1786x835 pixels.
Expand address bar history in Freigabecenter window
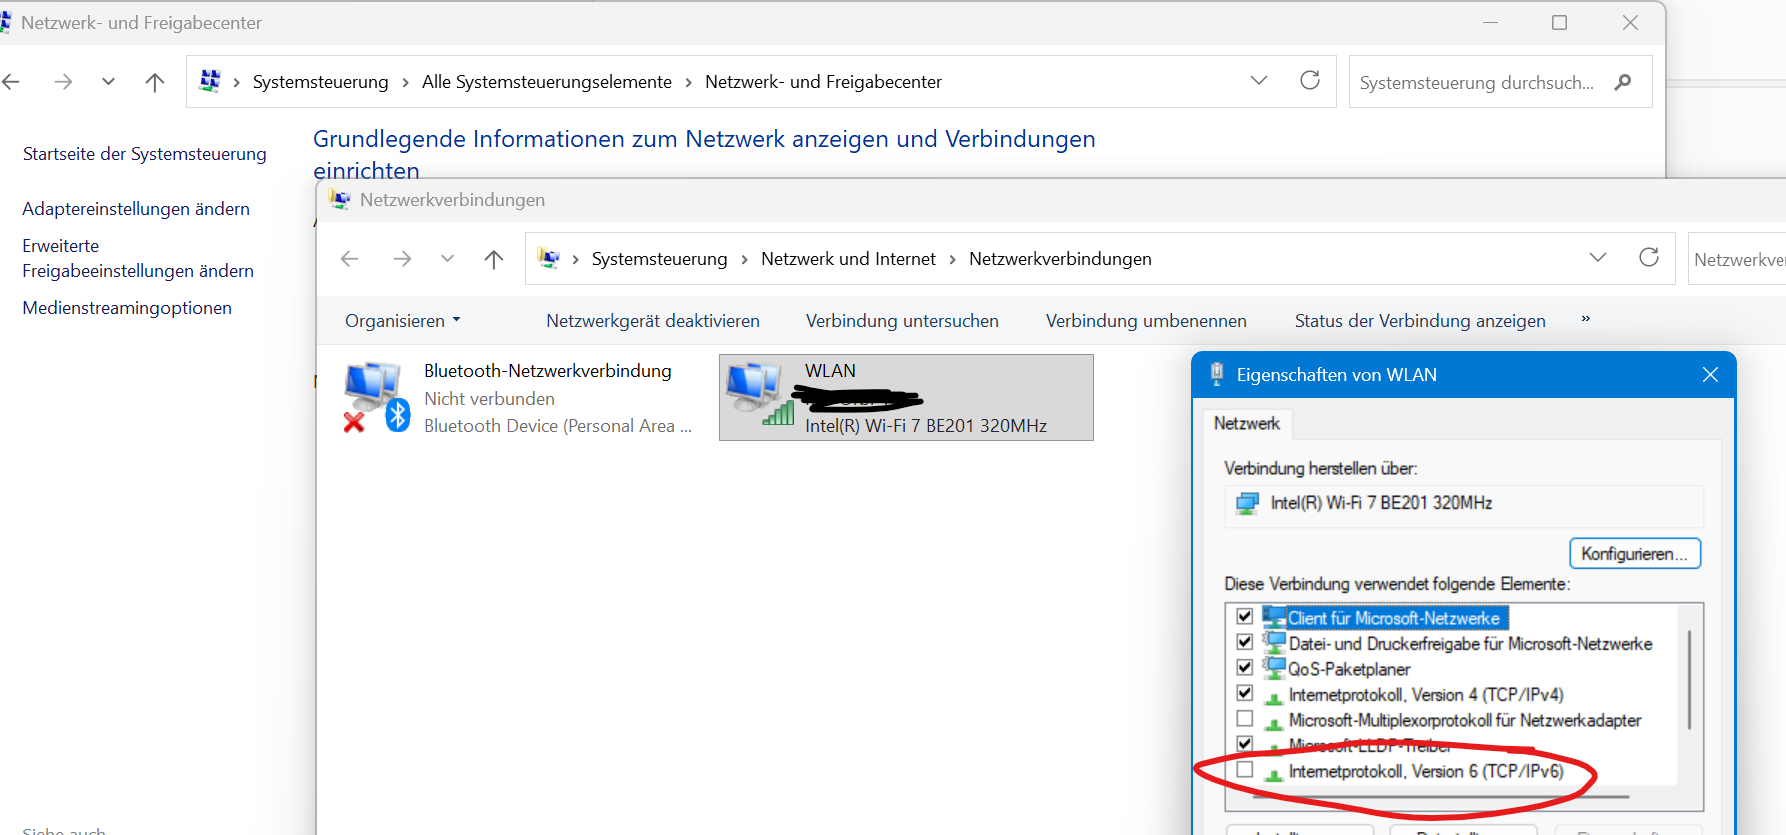click(1258, 81)
